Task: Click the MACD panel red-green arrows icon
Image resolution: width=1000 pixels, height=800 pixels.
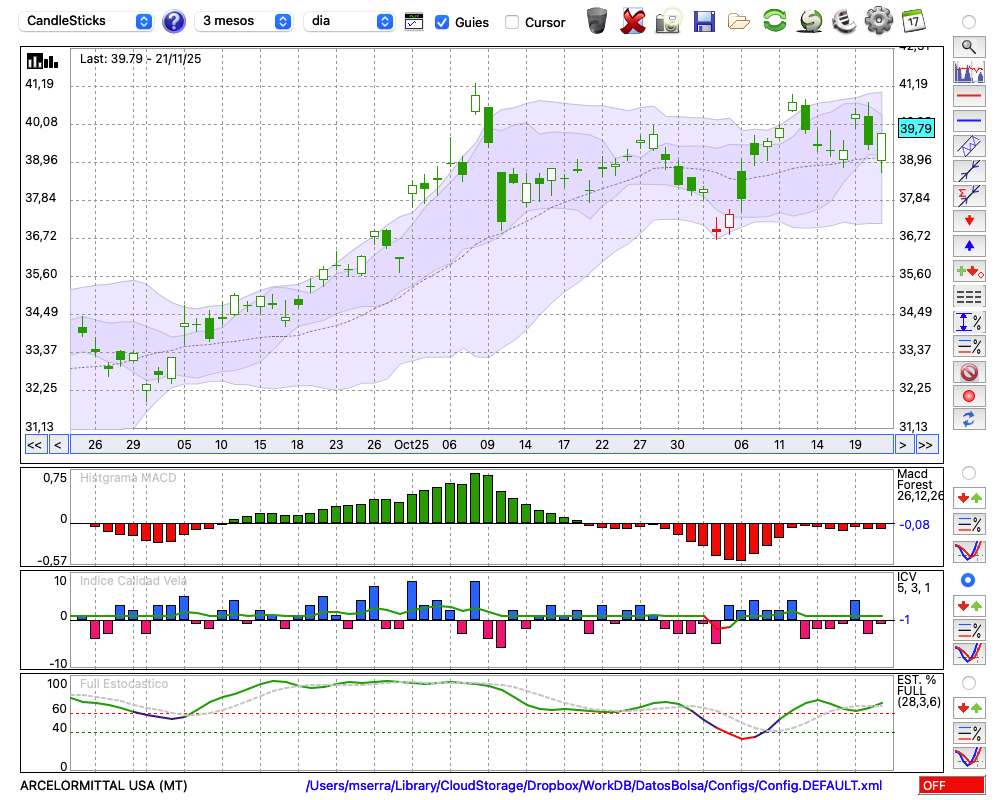Action: 969,498
